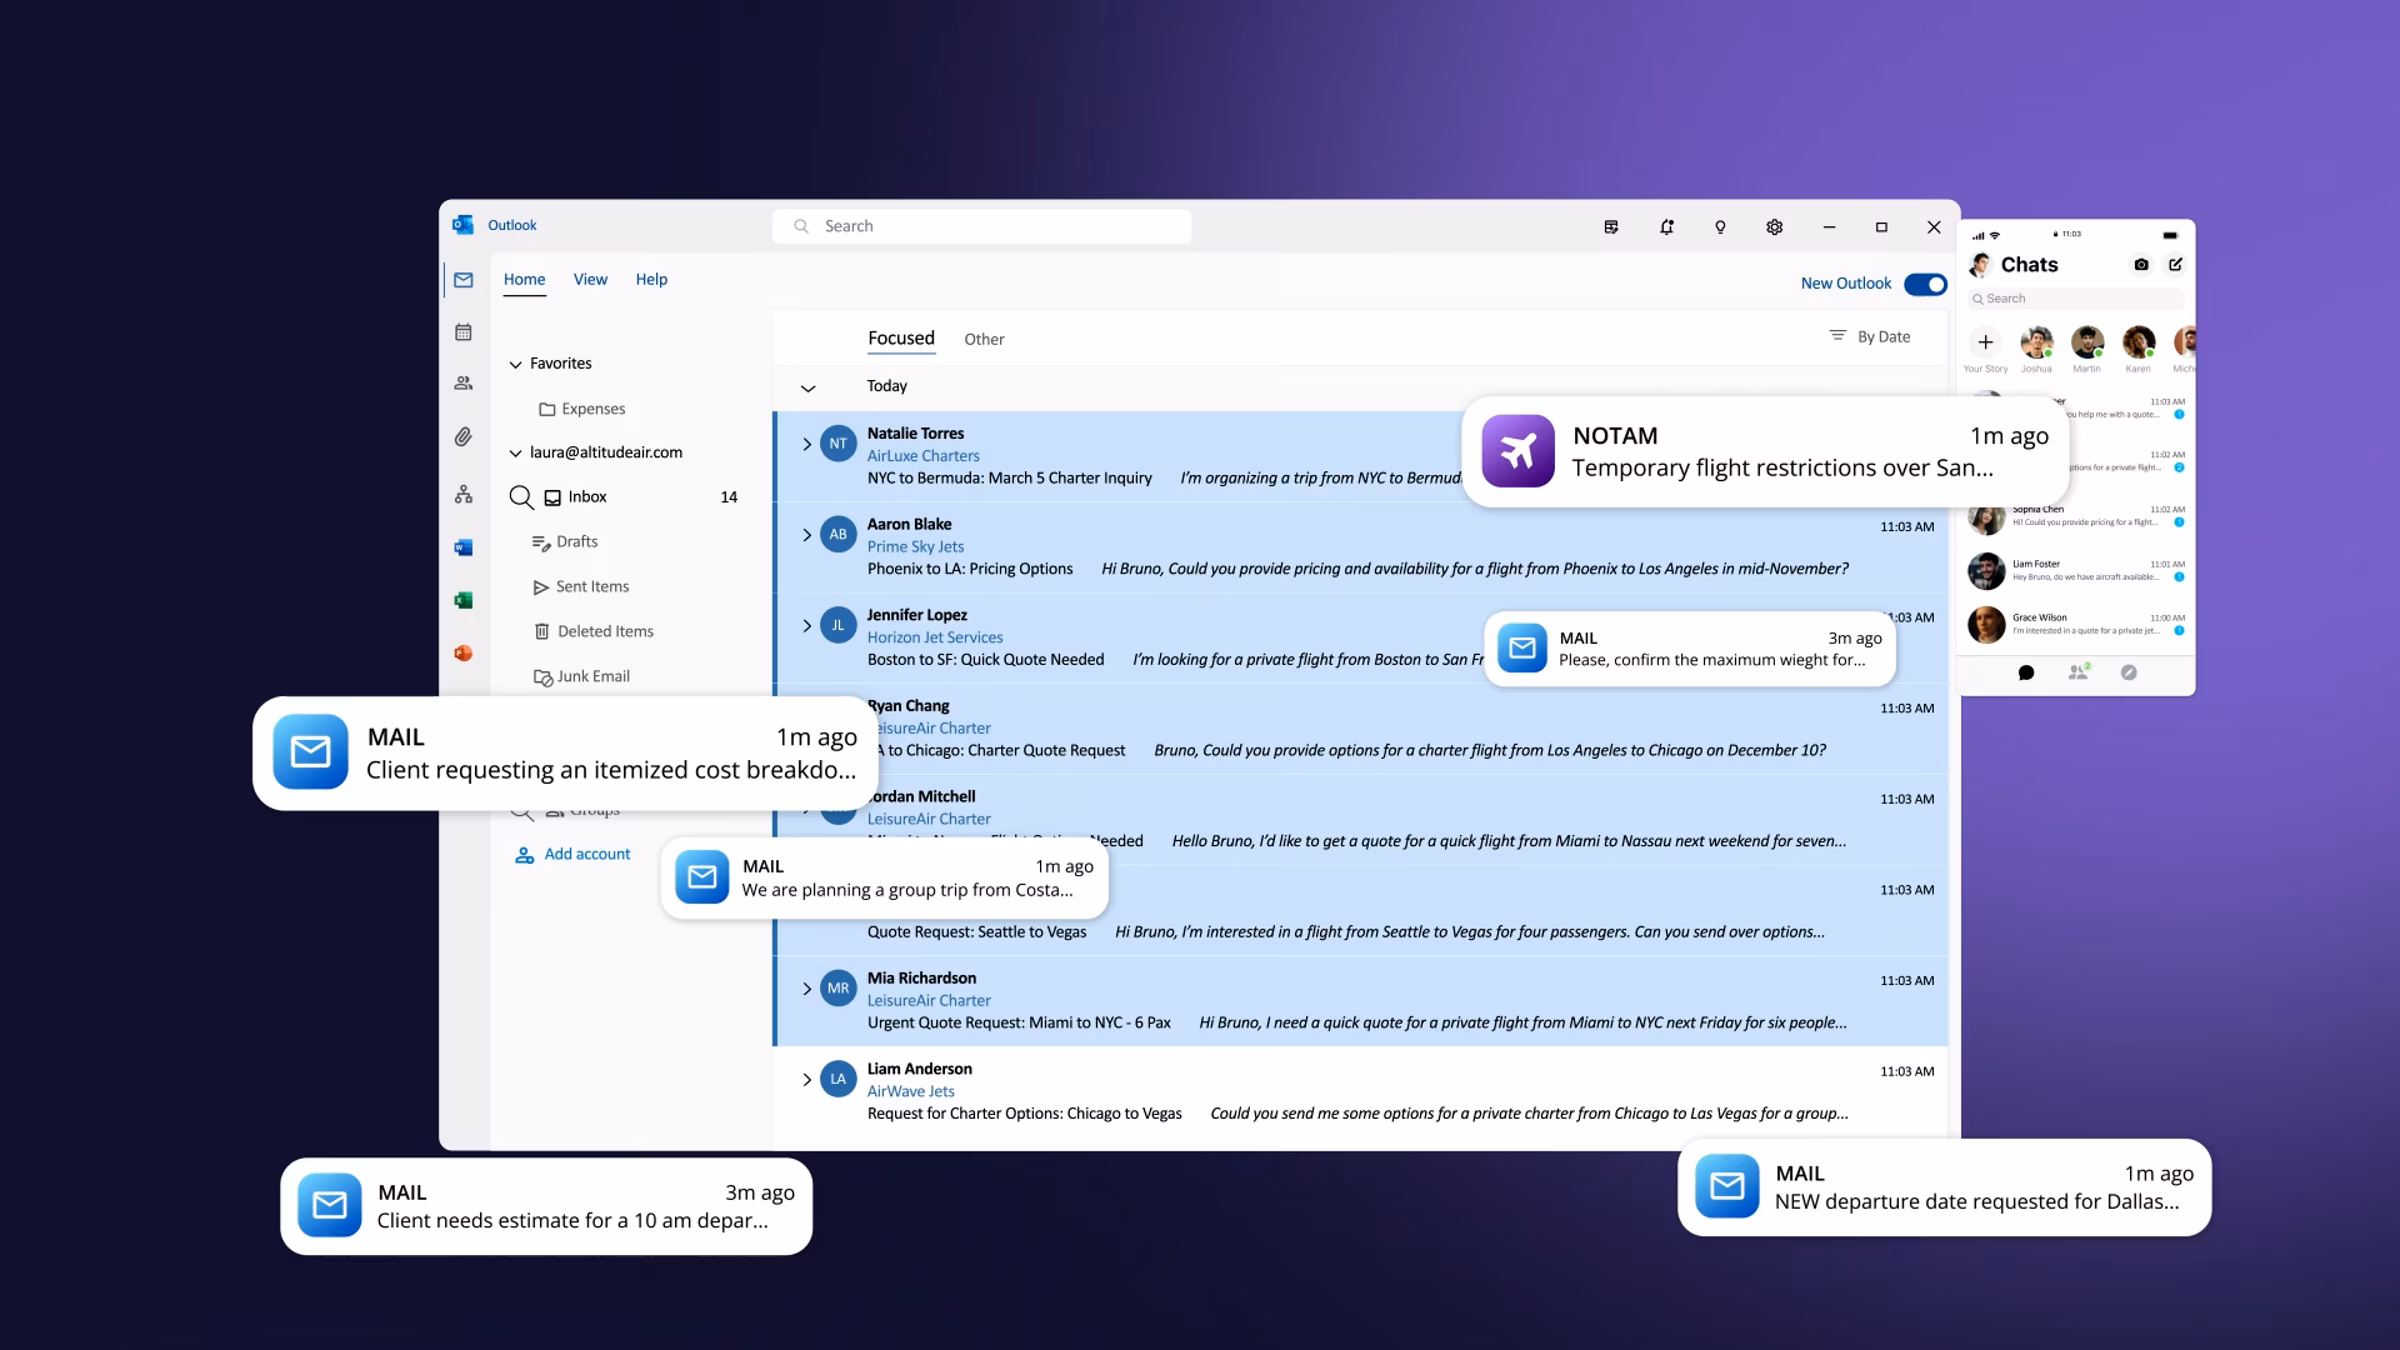Open the NOTAM flight restrictions notification

[1765, 452]
